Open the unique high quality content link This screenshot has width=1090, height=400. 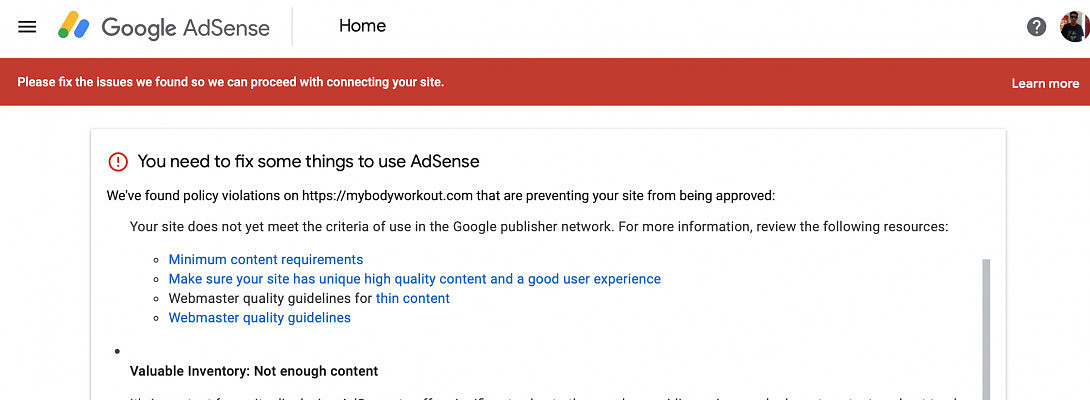[414, 279]
